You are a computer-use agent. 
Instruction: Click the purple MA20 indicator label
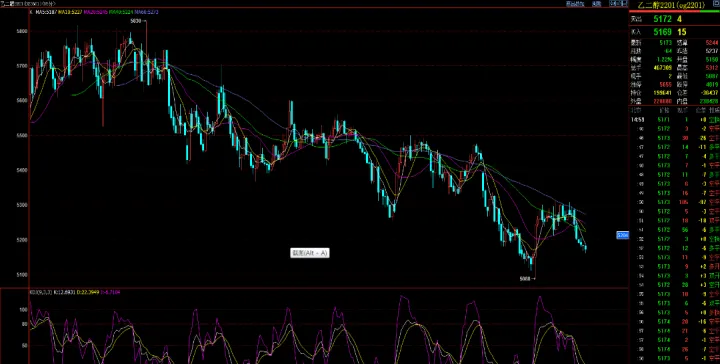(96, 12)
